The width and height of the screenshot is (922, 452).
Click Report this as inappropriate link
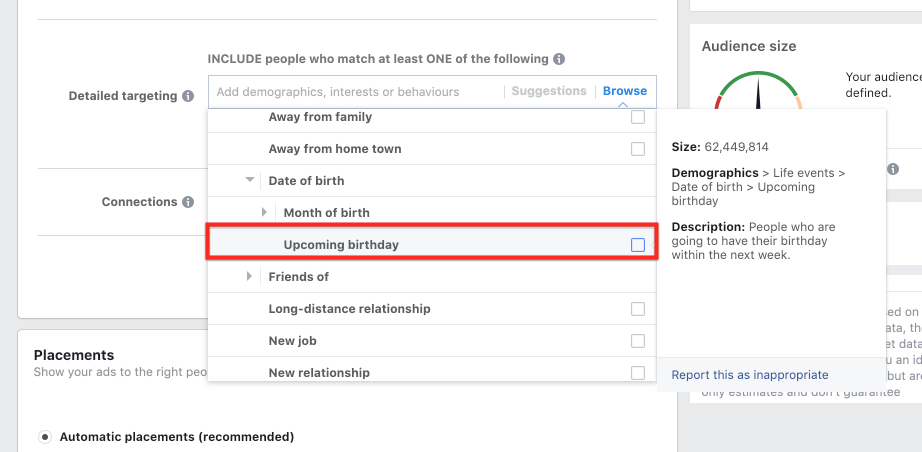(750, 375)
